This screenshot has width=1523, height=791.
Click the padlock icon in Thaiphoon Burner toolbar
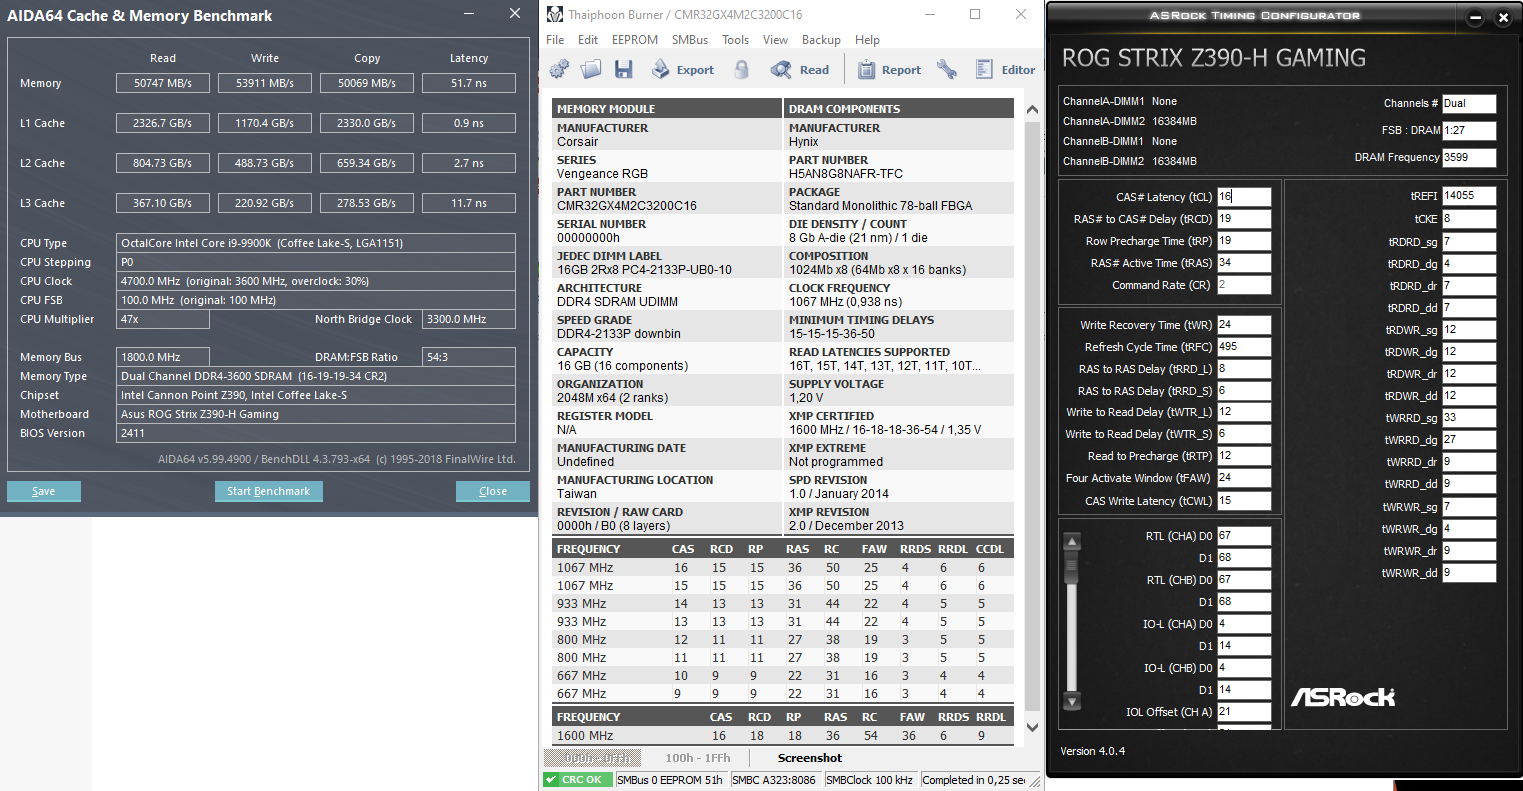coord(742,69)
